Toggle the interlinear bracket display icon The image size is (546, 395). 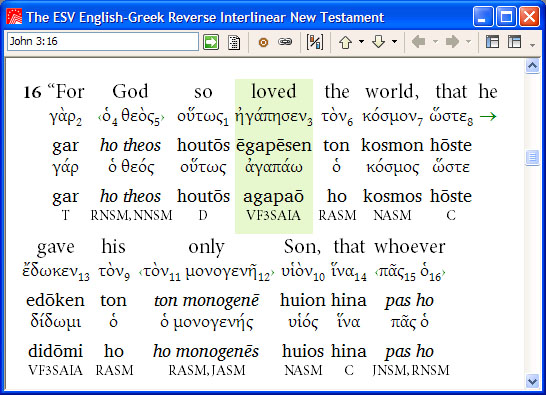(314, 42)
